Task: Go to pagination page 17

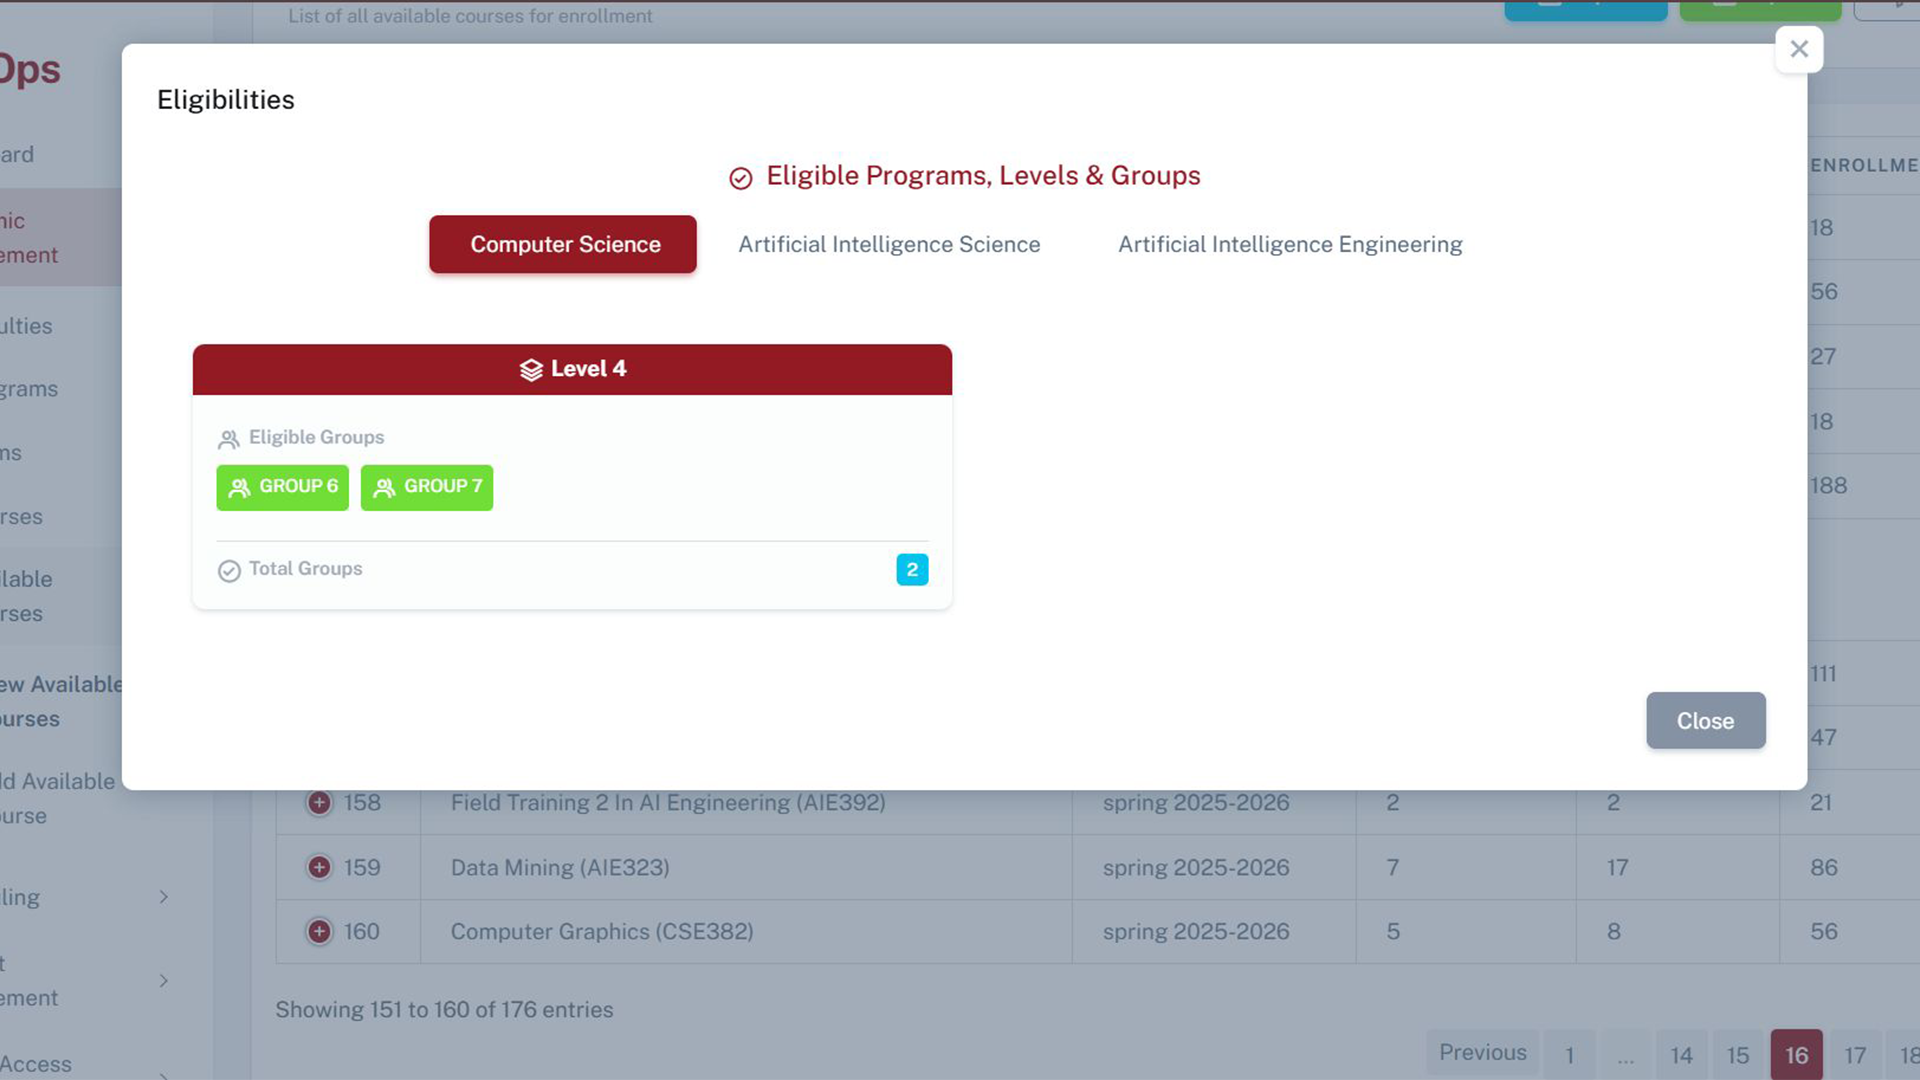Action: (1855, 1055)
